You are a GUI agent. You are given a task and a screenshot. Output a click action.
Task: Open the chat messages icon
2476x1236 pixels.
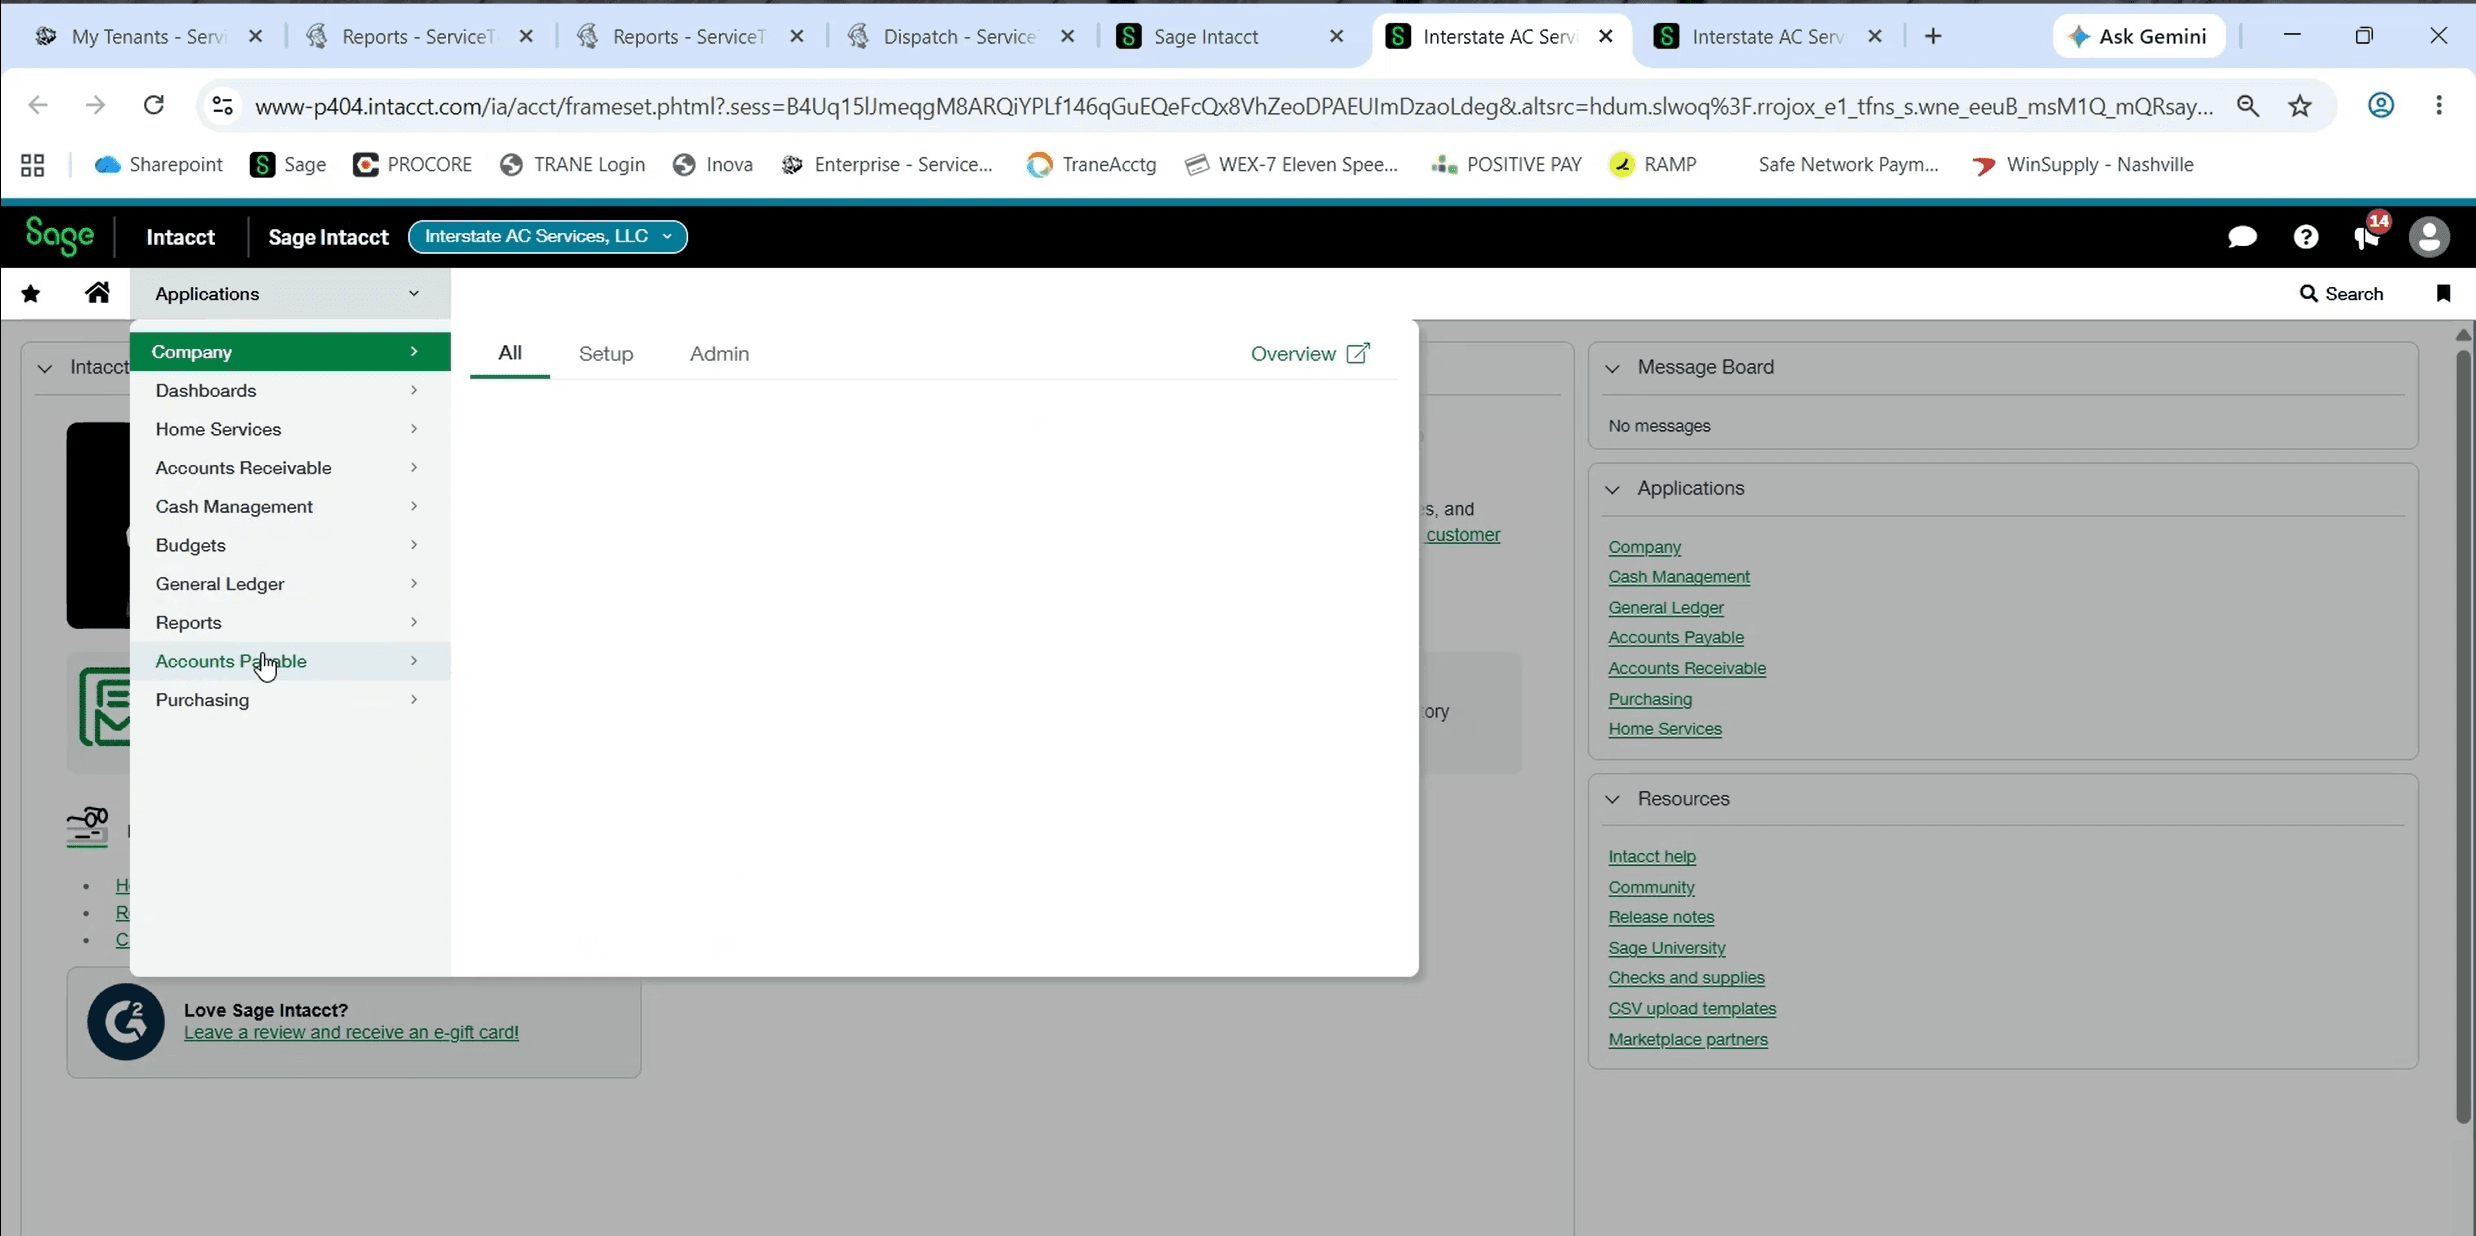point(2242,237)
